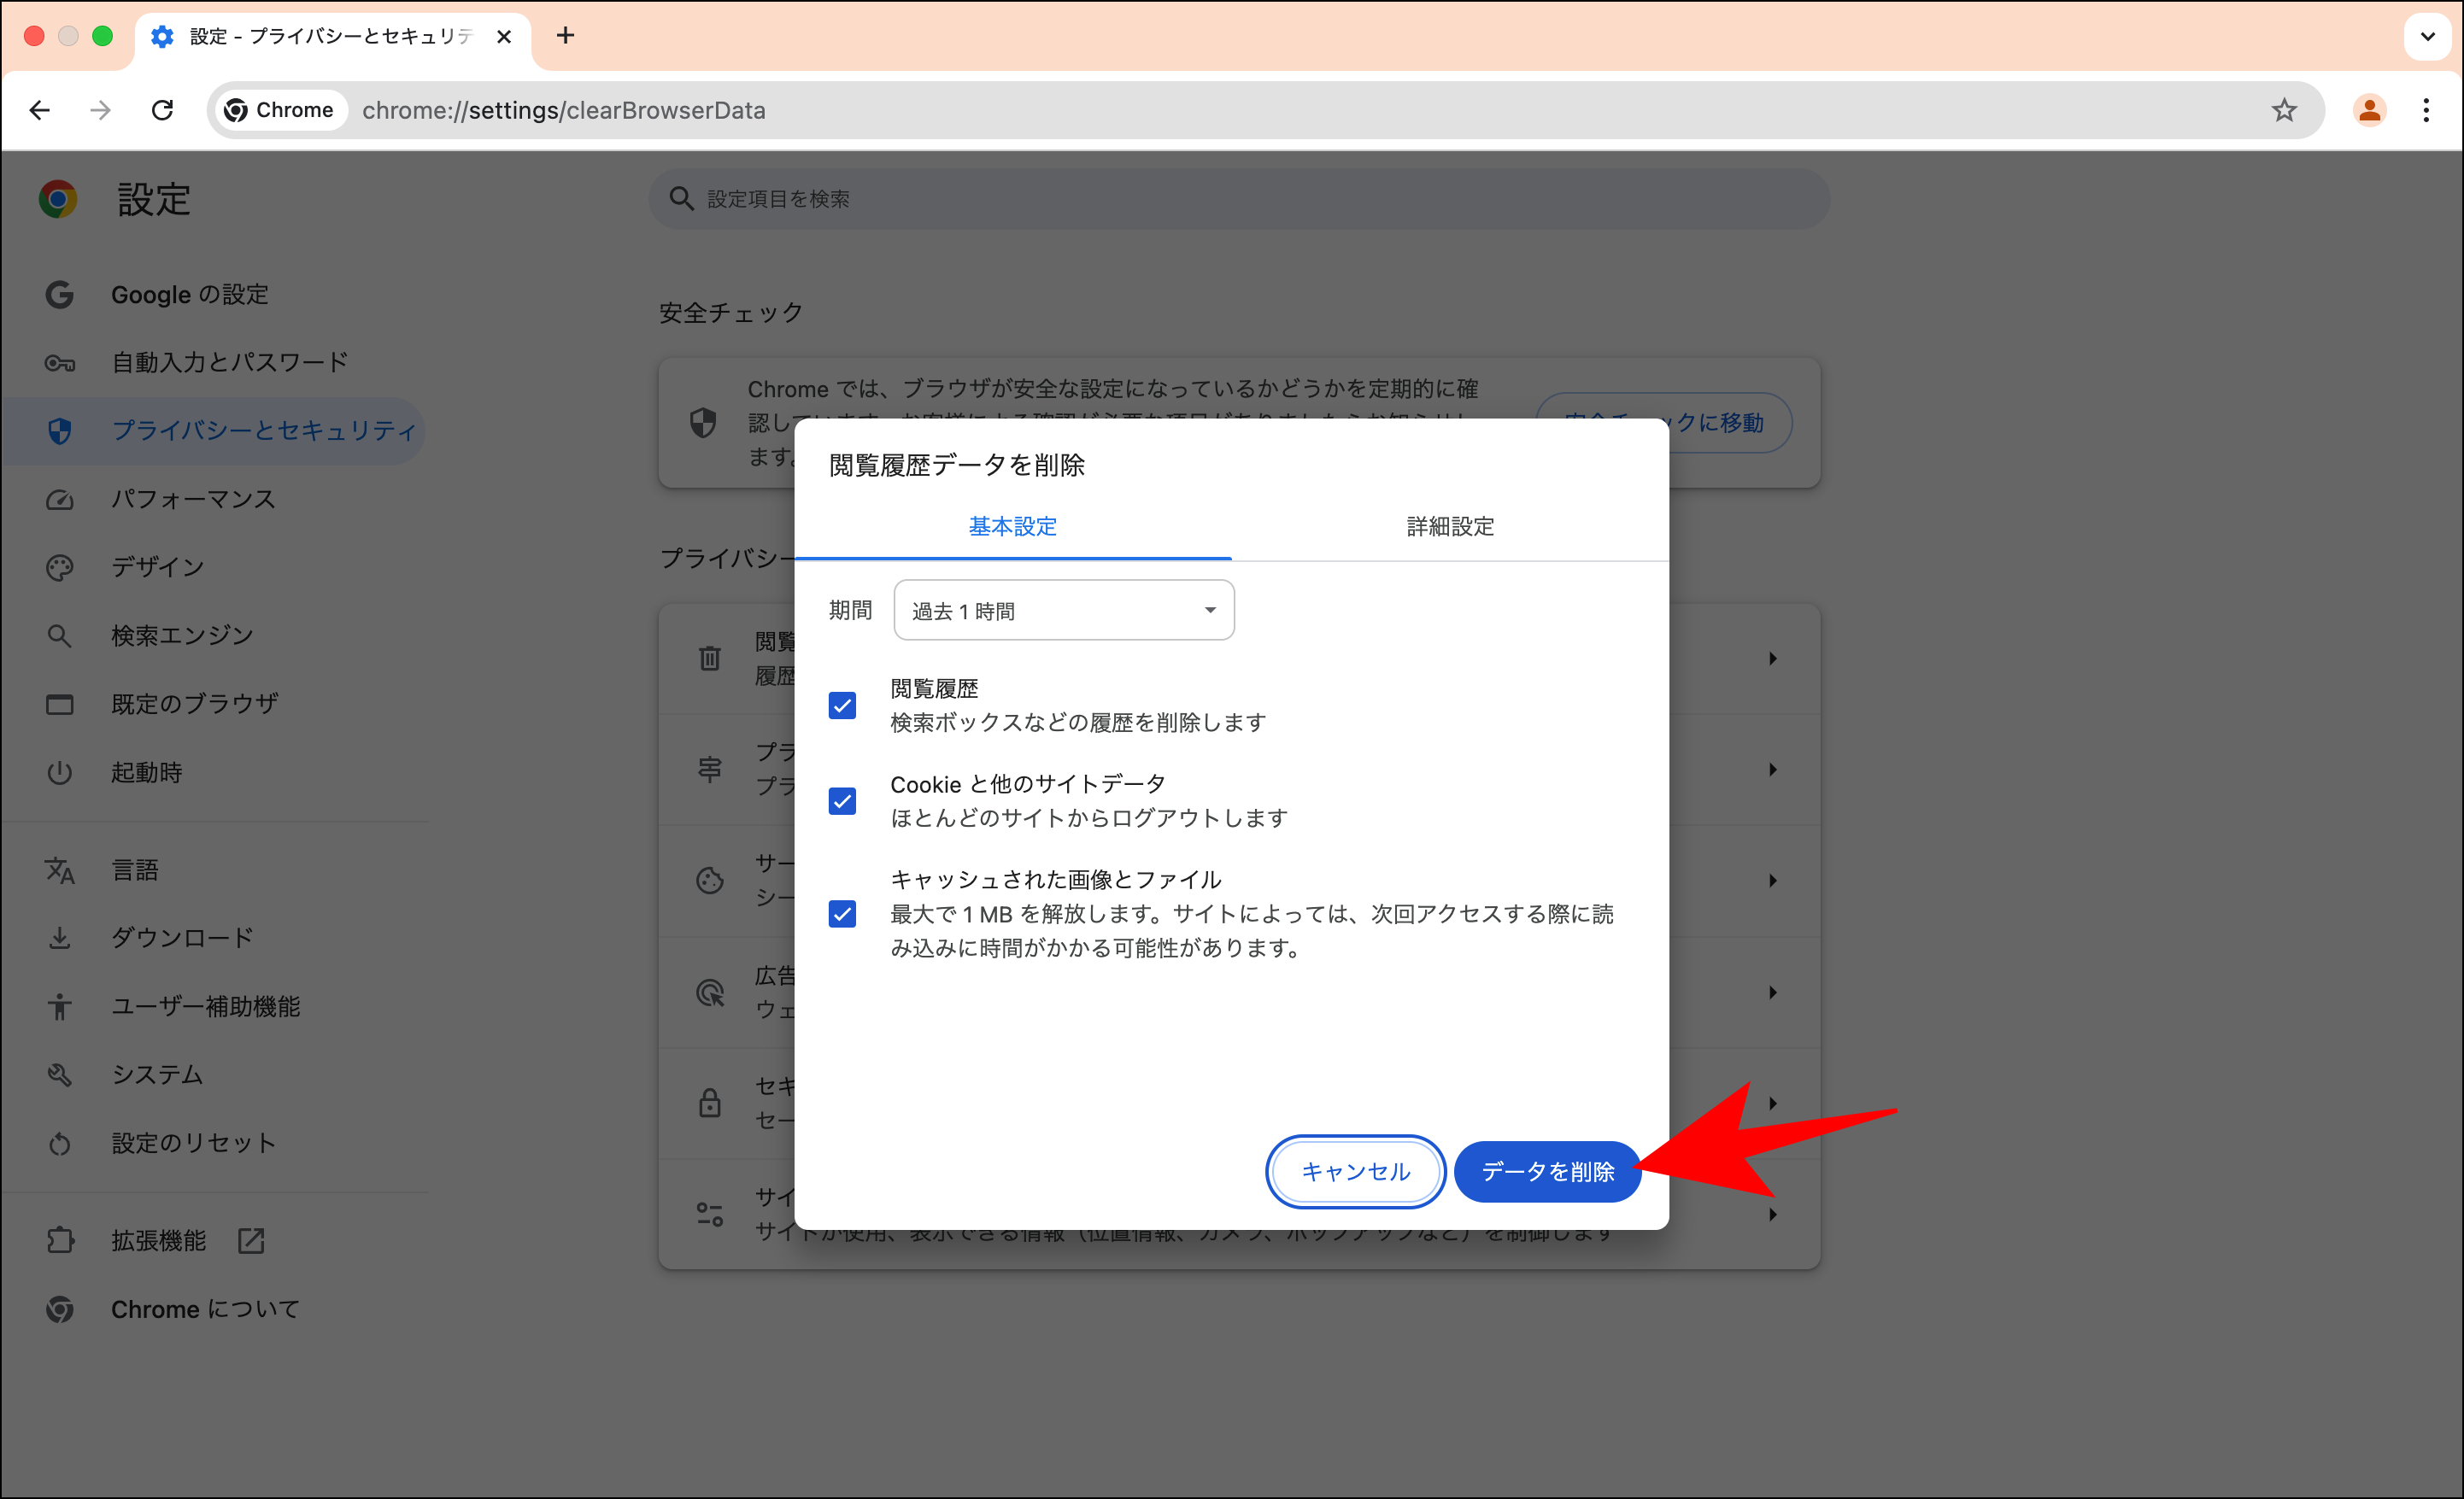This screenshot has height=1499, width=2464.
Task: Expand the trash icon row's right arrow
Action: tap(1772, 659)
